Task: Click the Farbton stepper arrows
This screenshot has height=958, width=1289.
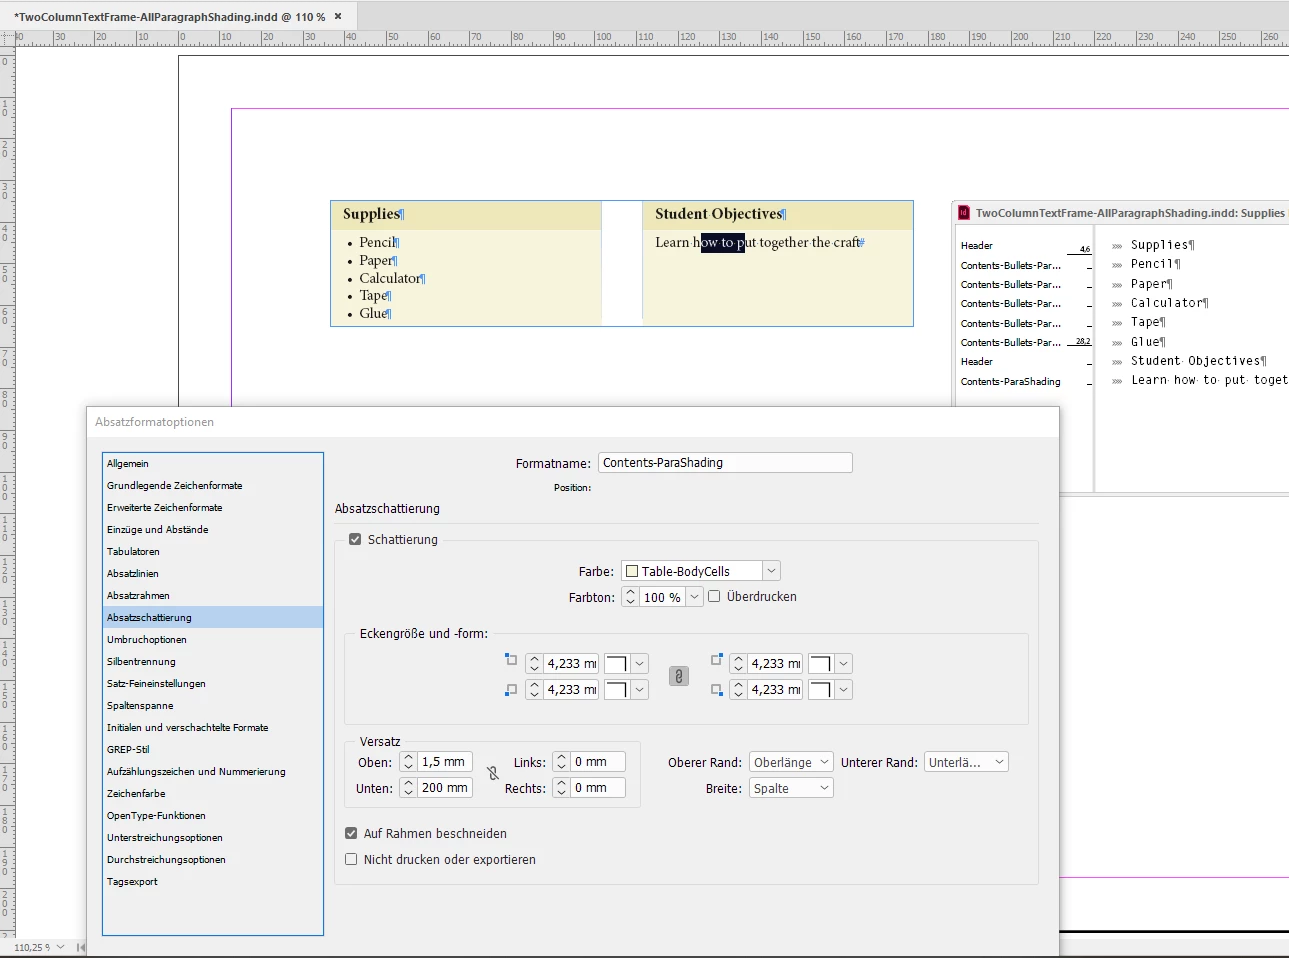Action: 630,597
